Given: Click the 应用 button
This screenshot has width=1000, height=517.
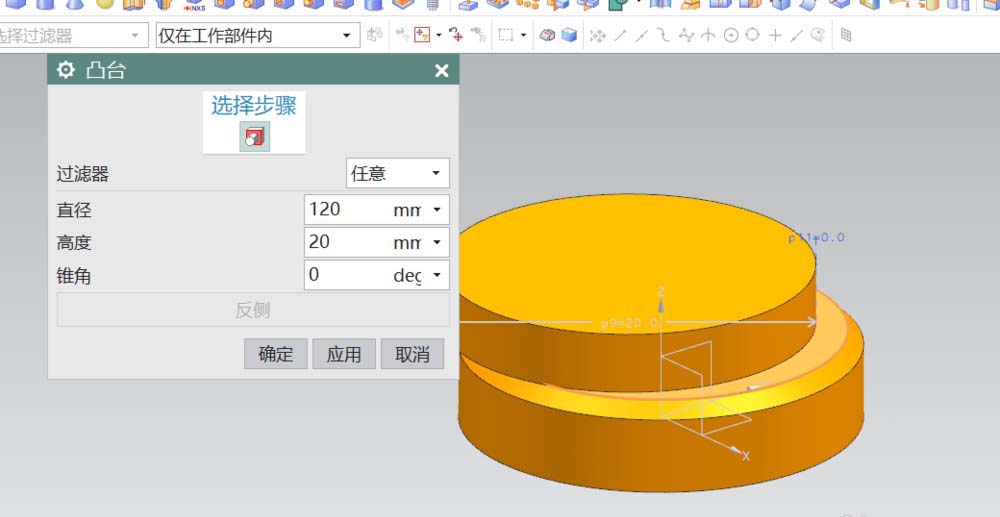Looking at the screenshot, I should (x=344, y=354).
